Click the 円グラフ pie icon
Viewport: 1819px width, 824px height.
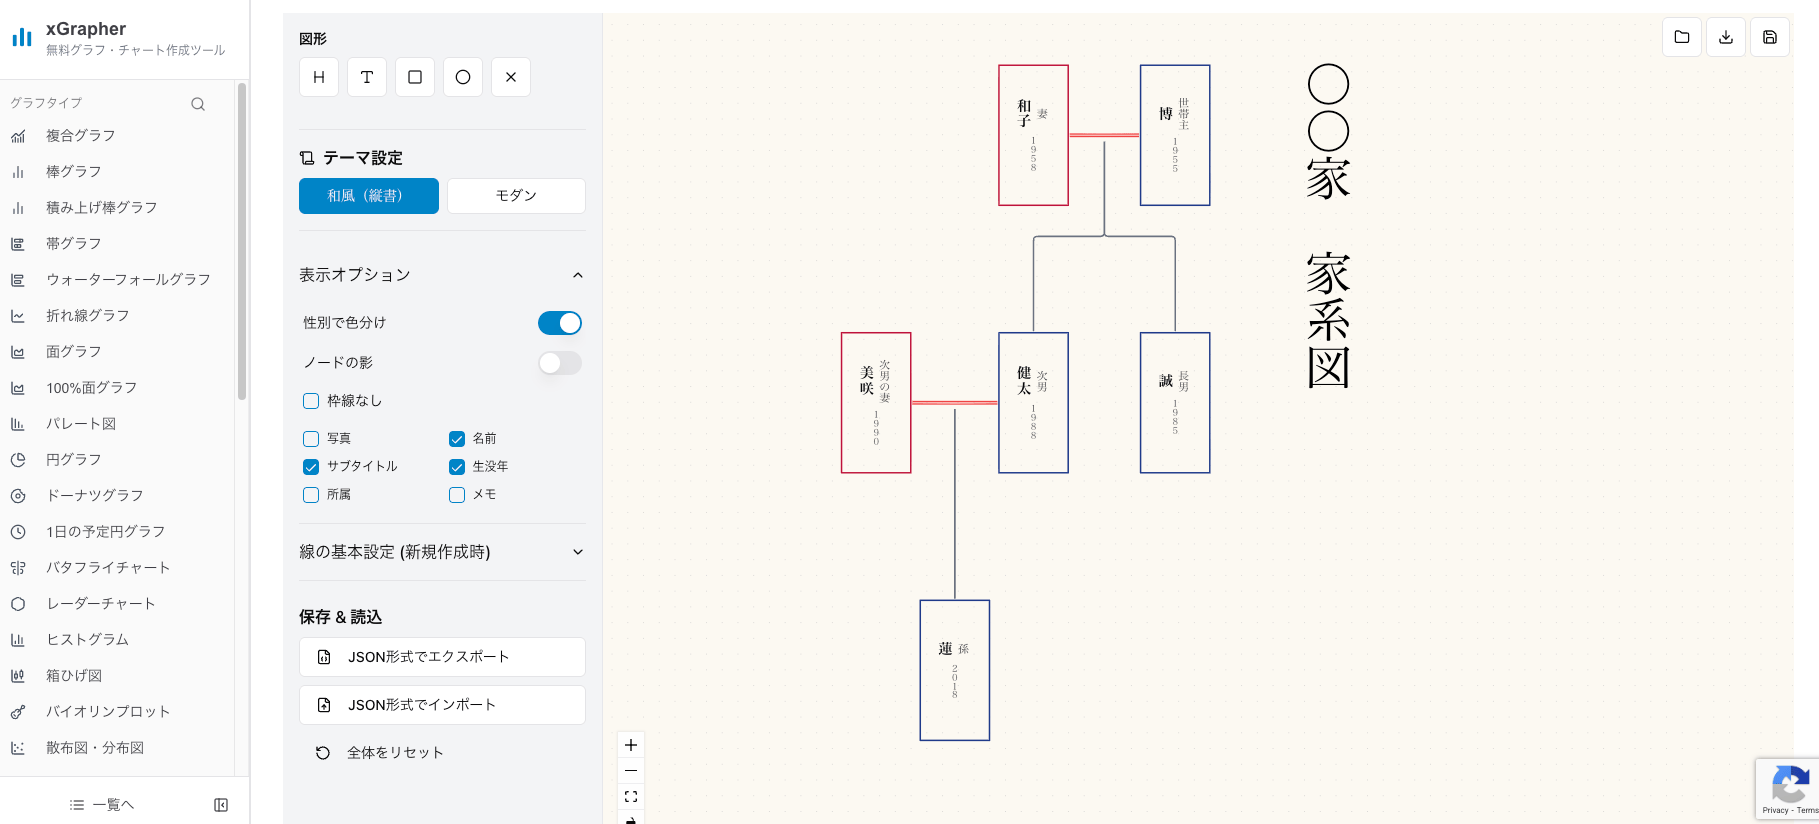tap(18, 460)
